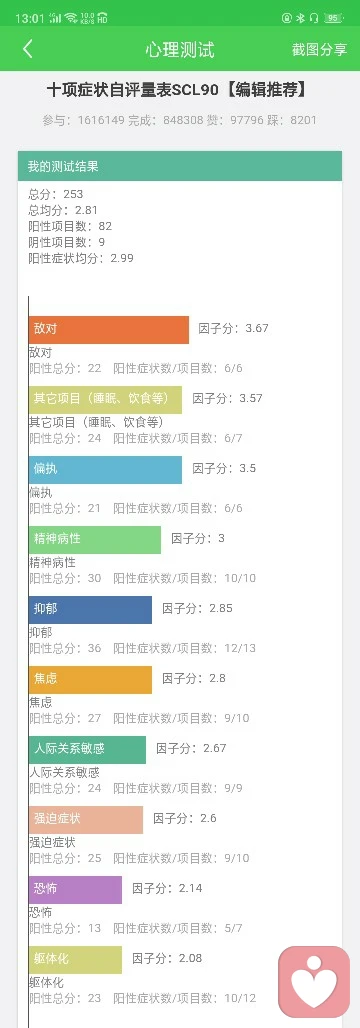Tap the 心理测试 header title
The image size is (360, 1028).
coord(180,50)
